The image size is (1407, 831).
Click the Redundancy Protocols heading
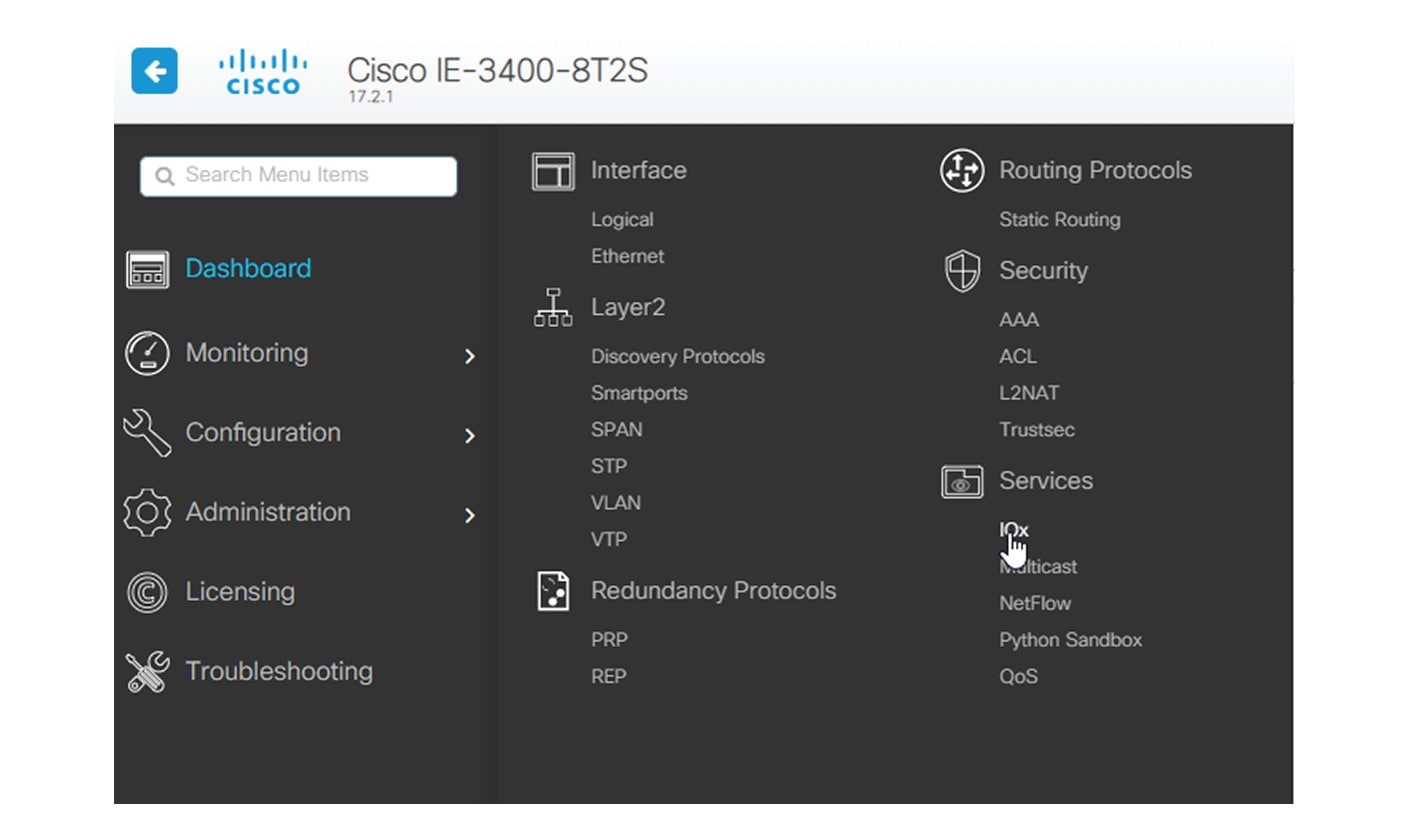click(x=714, y=590)
